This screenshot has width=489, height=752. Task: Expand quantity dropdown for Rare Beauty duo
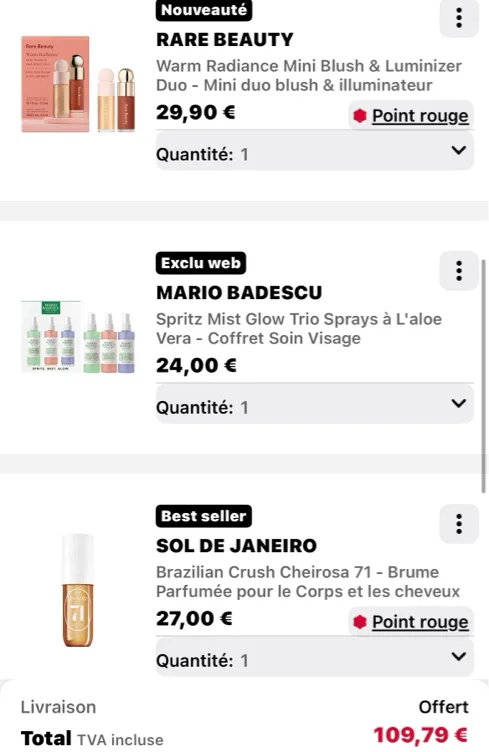point(314,151)
